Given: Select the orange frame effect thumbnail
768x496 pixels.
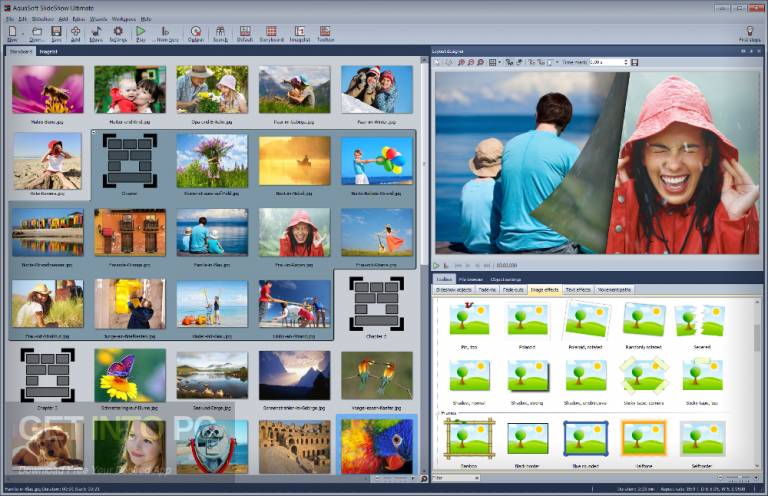Looking at the screenshot, I should [644, 439].
